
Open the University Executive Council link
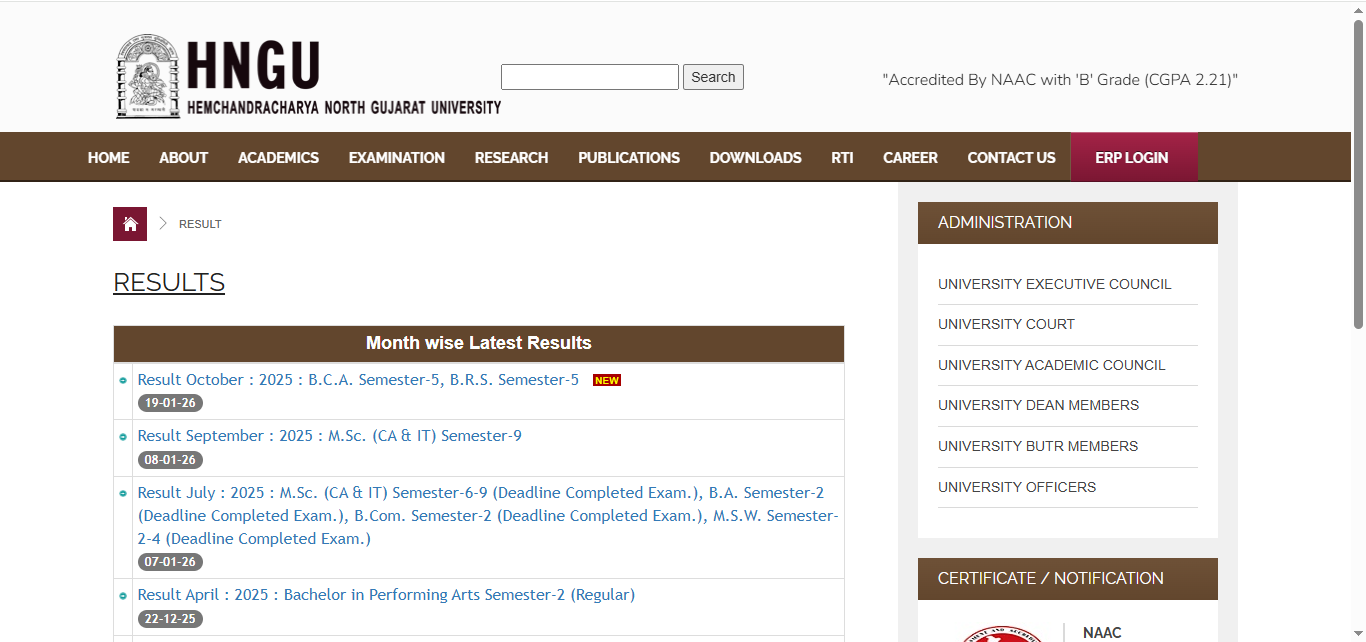pyautogui.click(x=1054, y=284)
